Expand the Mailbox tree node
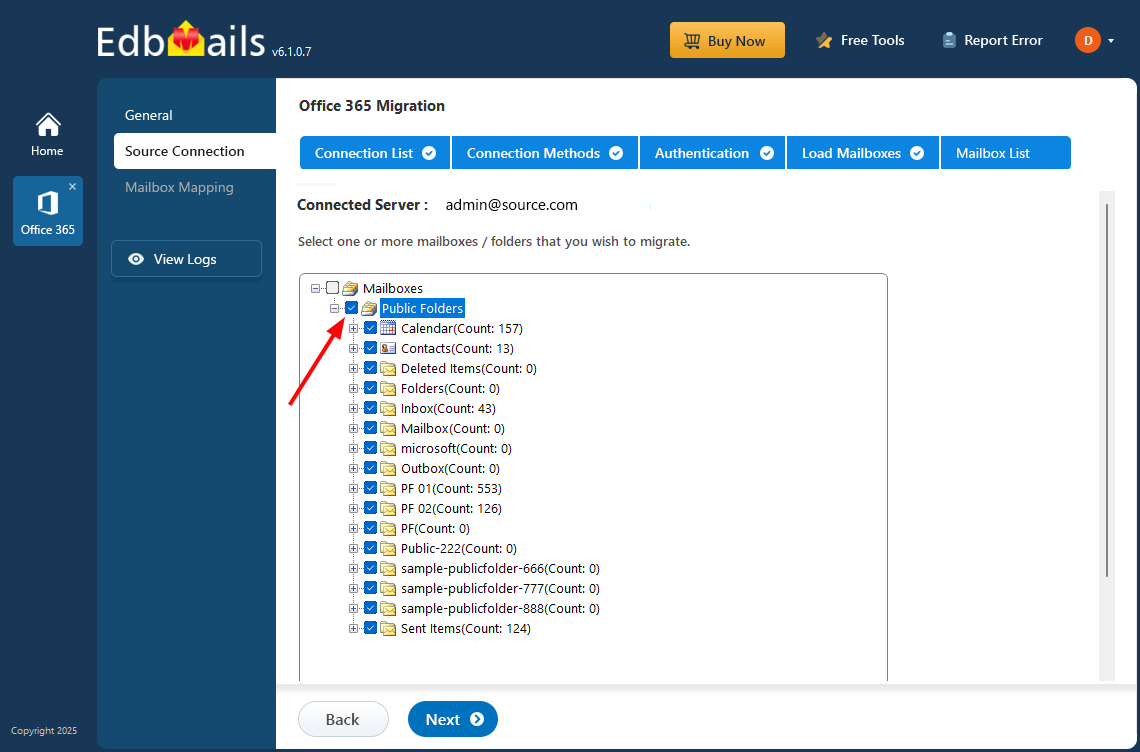The width and height of the screenshot is (1140, 752). pyautogui.click(x=353, y=428)
